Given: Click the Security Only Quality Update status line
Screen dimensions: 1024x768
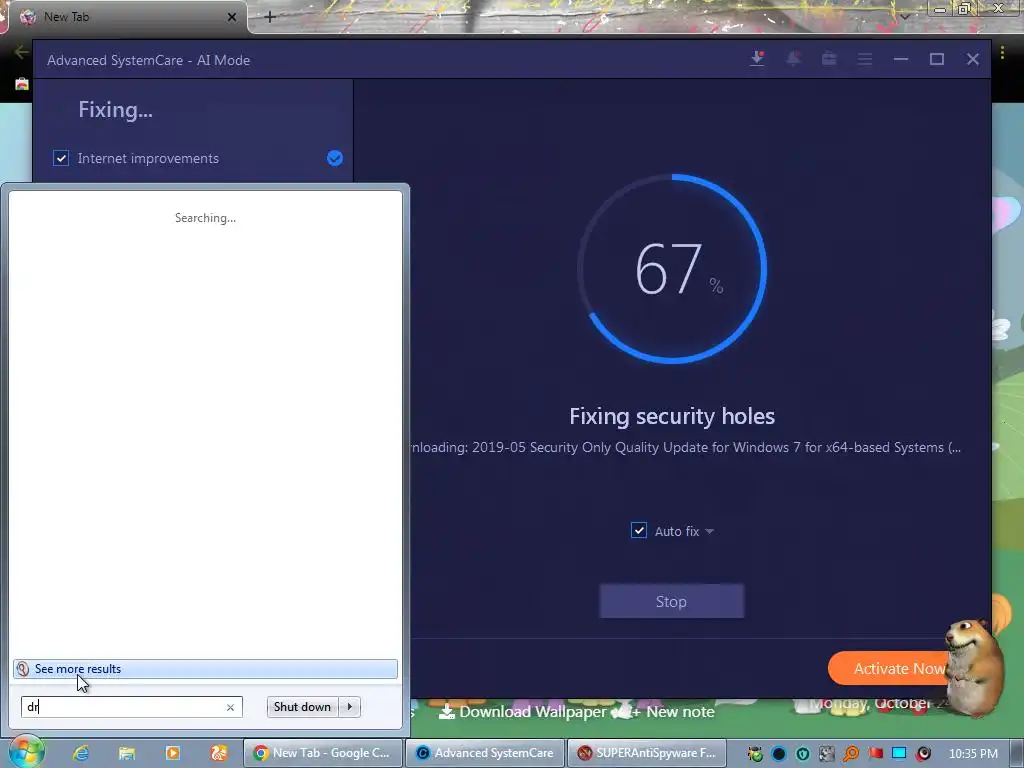Looking at the screenshot, I should coord(686,447).
